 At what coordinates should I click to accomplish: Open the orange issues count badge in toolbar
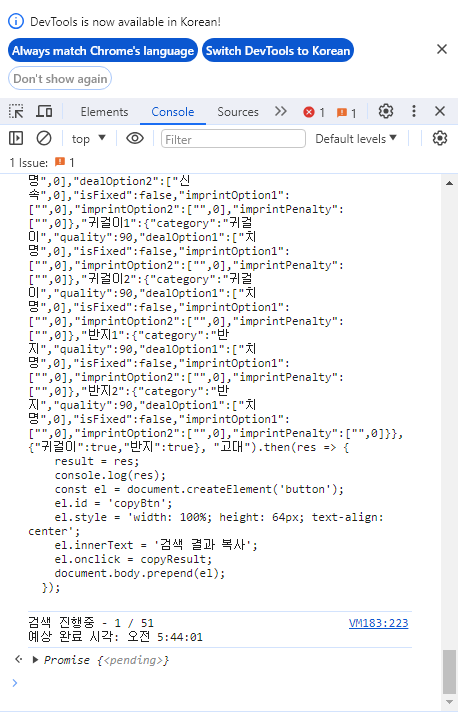[x=346, y=112]
